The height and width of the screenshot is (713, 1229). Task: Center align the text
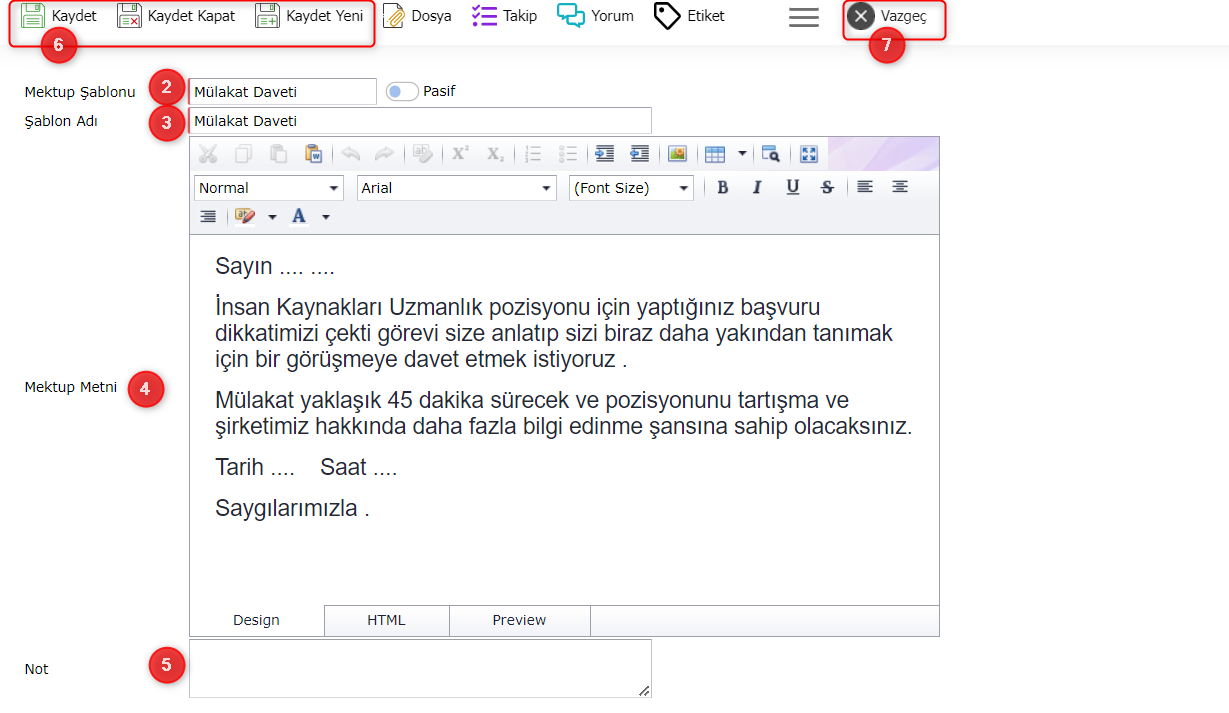click(x=900, y=187)
